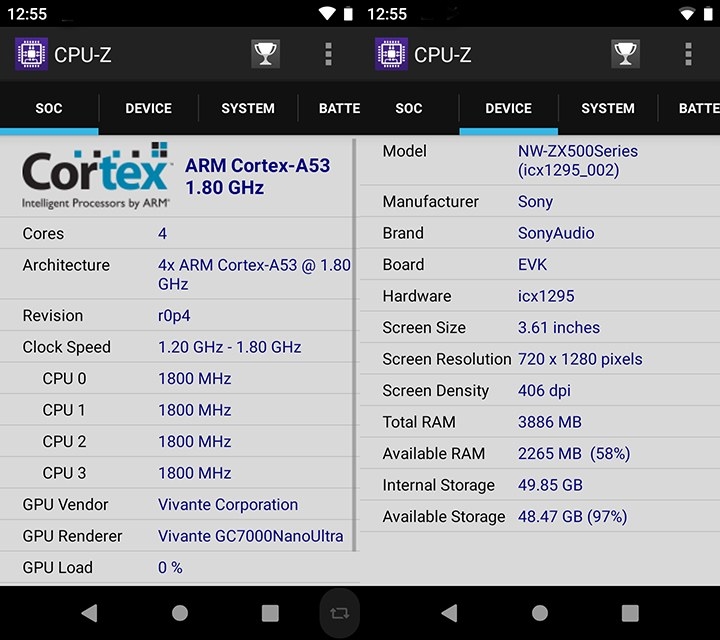The width and height of the screenshot is (720, 640).
Task: Select Model 'NW-ZX500Series (icx1295_002)'
Action: click(x=578, y=161)
